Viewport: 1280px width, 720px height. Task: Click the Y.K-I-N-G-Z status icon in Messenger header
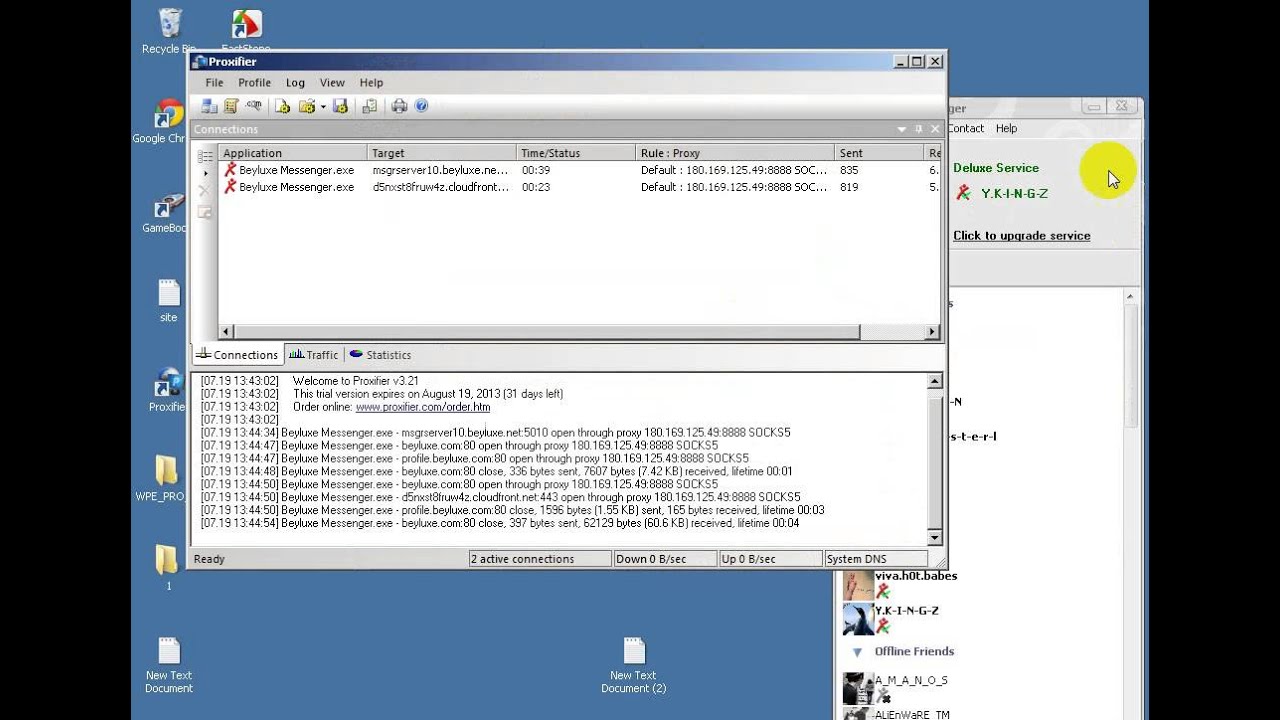pos(963,193)
